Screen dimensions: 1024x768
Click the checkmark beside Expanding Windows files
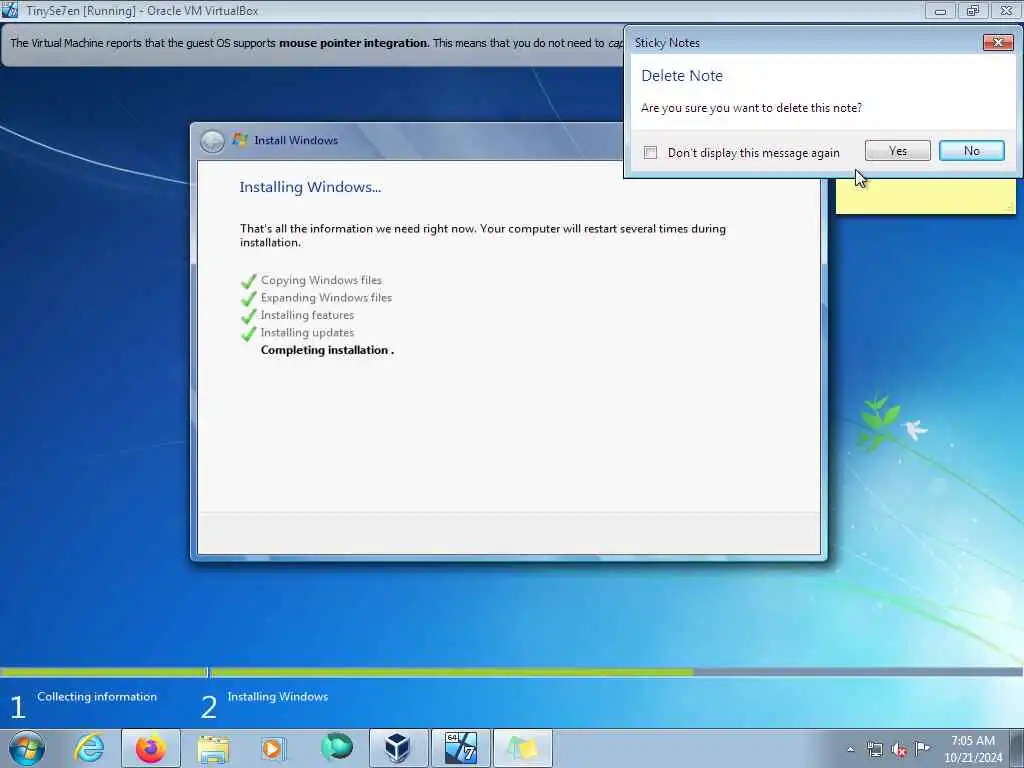point(248,299)
